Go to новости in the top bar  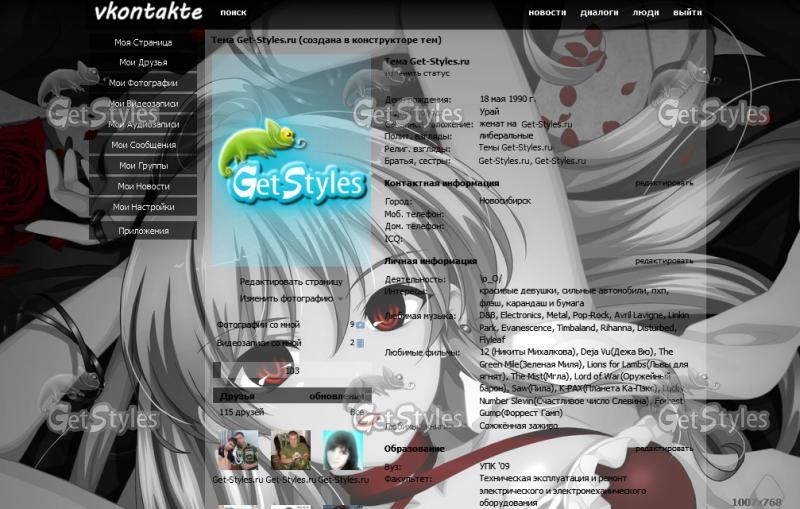pos(547,12)
